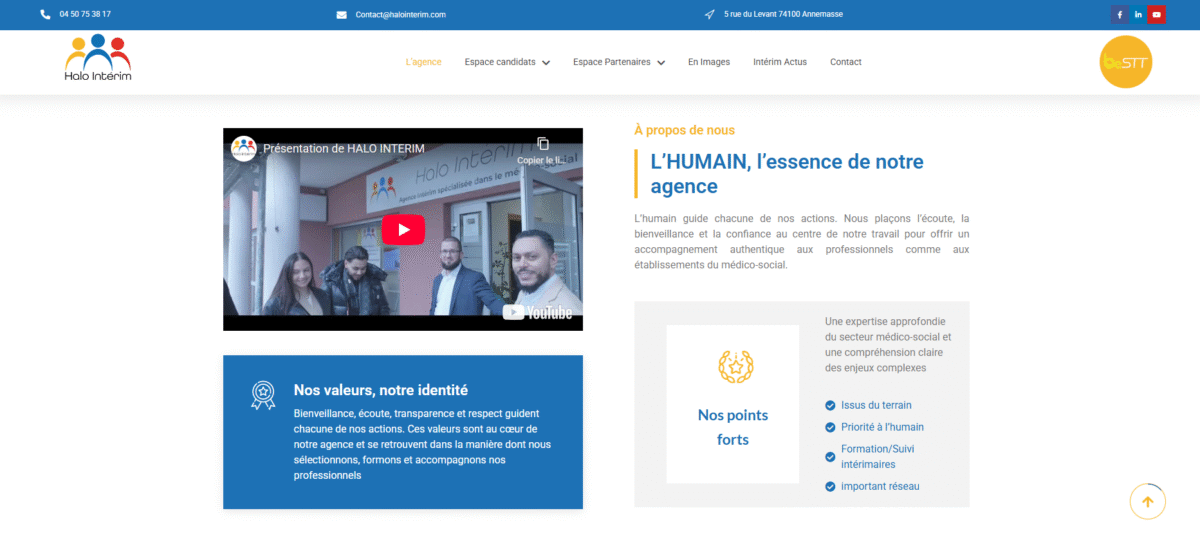Expand the Espace candidats dropdown arrow

click(x=546, y=63)
